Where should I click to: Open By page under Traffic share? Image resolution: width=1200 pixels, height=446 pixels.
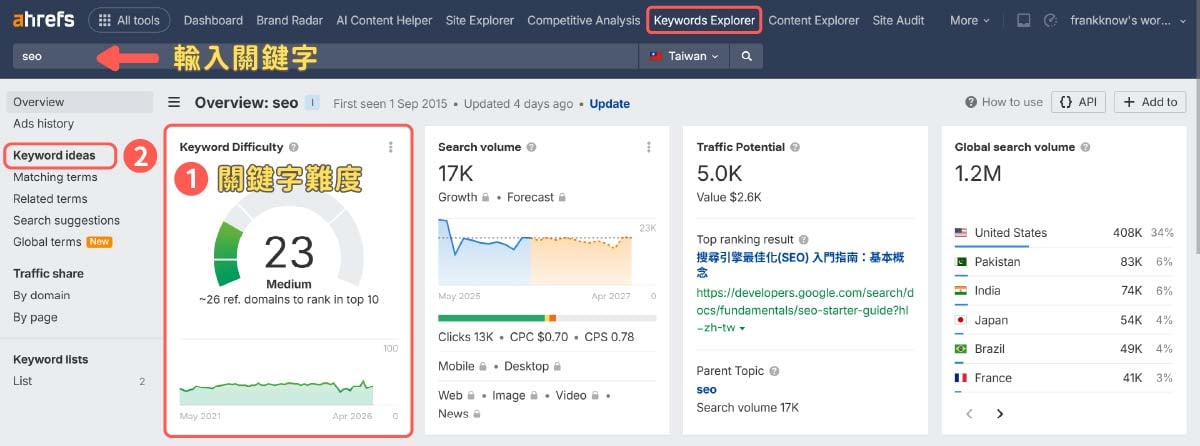tap(35, 318)
